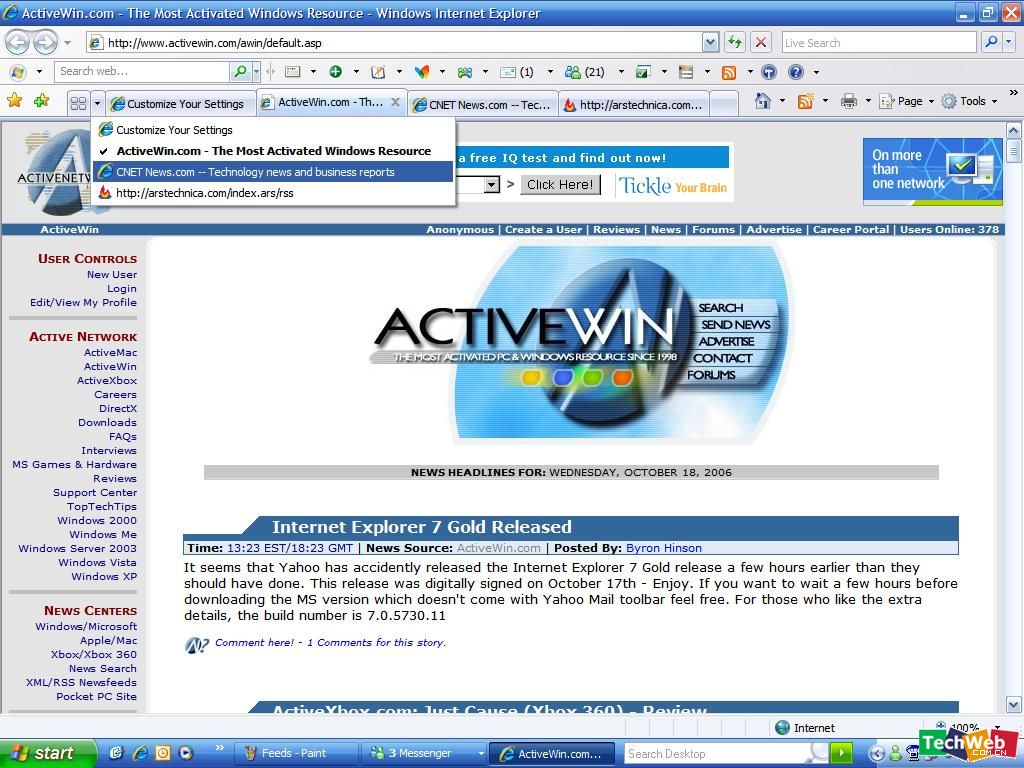Click the green people spaces toolbar icon

[x=465, y=72]
